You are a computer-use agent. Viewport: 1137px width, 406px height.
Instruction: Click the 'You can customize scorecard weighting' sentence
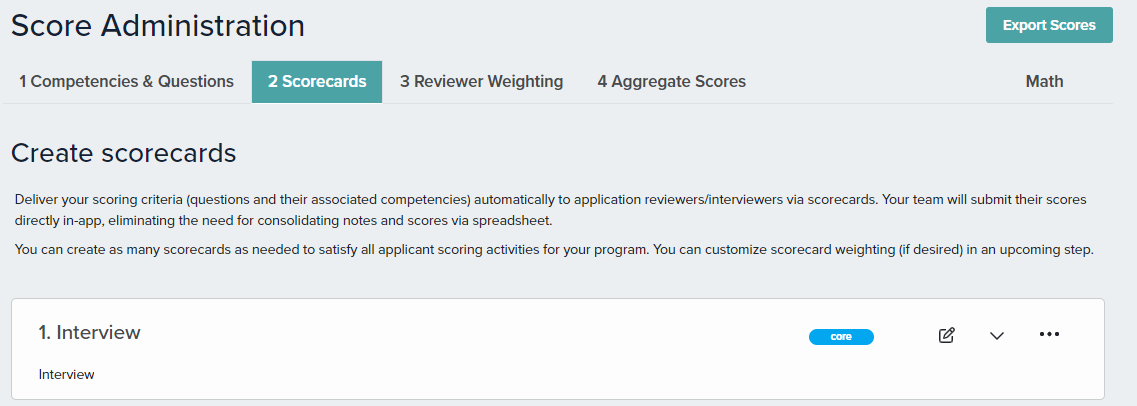pos(873,250)
